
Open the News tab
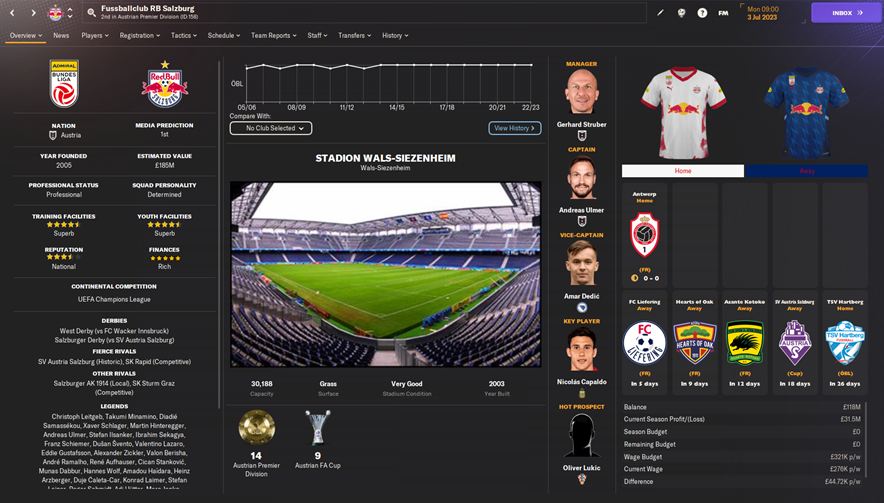[61, 35]
